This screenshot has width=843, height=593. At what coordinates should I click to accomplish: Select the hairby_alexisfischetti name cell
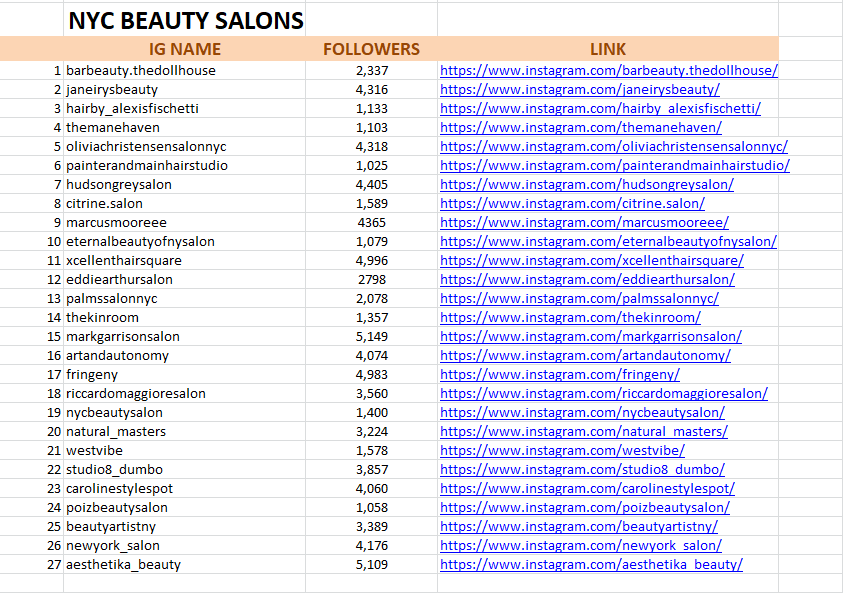click(184, 109)
